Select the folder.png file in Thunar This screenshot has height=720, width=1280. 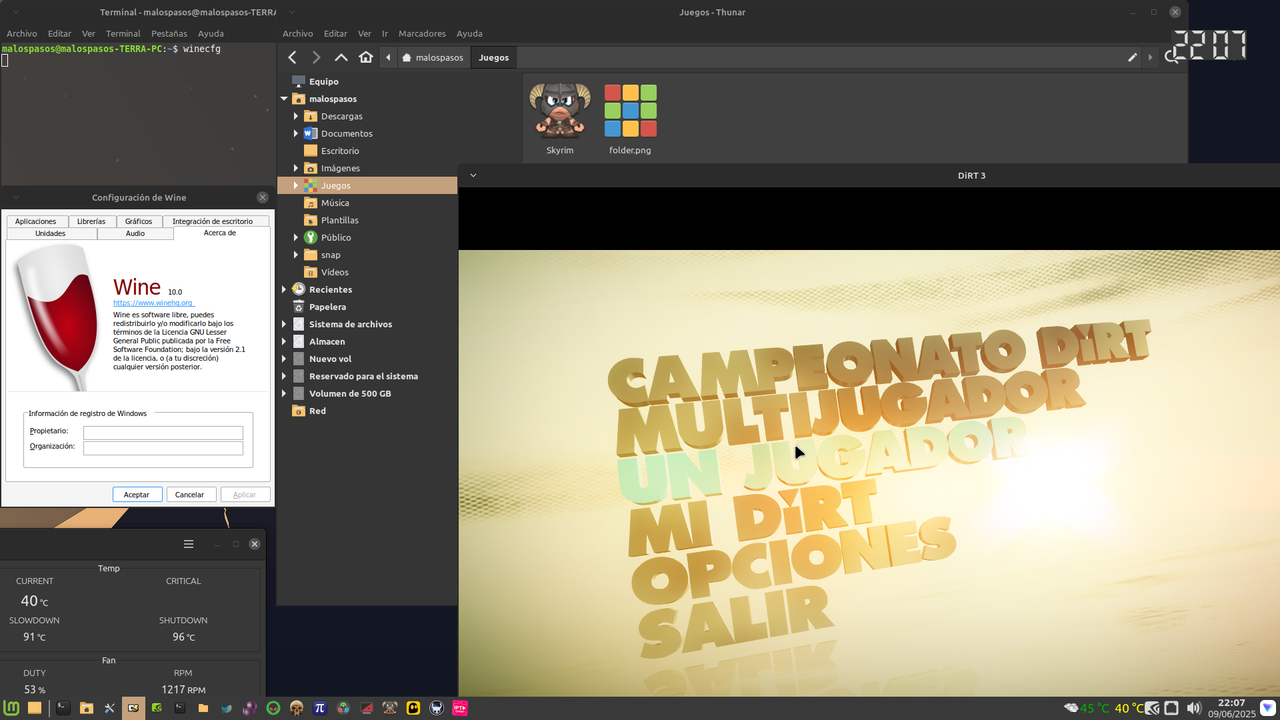pyautogui.click(x=630, y=119)
